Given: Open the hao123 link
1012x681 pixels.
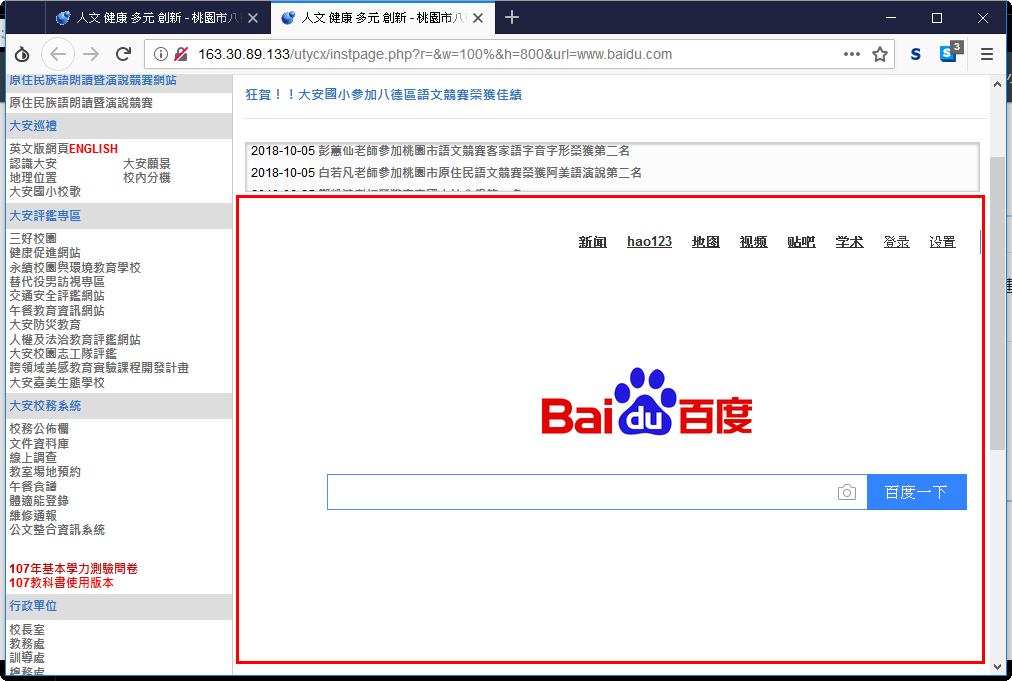Looking at the screenshot, I should click(x=649, y=242).
